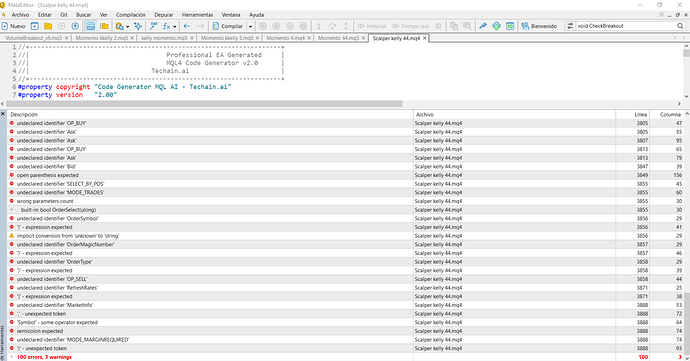Switch to Momento 4.mq4 tab
This screenshot has width=690, height=361.
(x=285, y=38)
